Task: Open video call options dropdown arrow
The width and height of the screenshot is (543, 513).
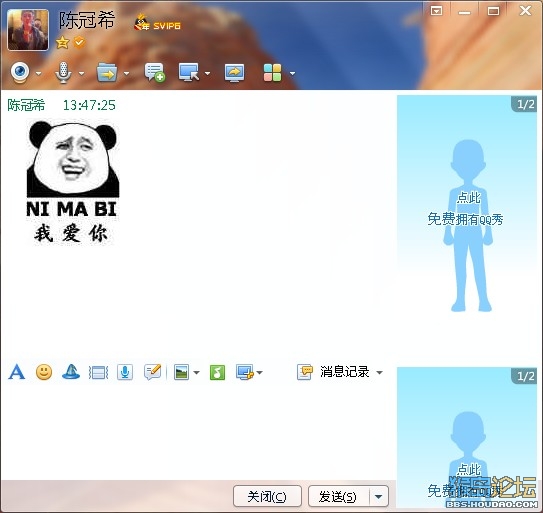Action: coord(38,73)
